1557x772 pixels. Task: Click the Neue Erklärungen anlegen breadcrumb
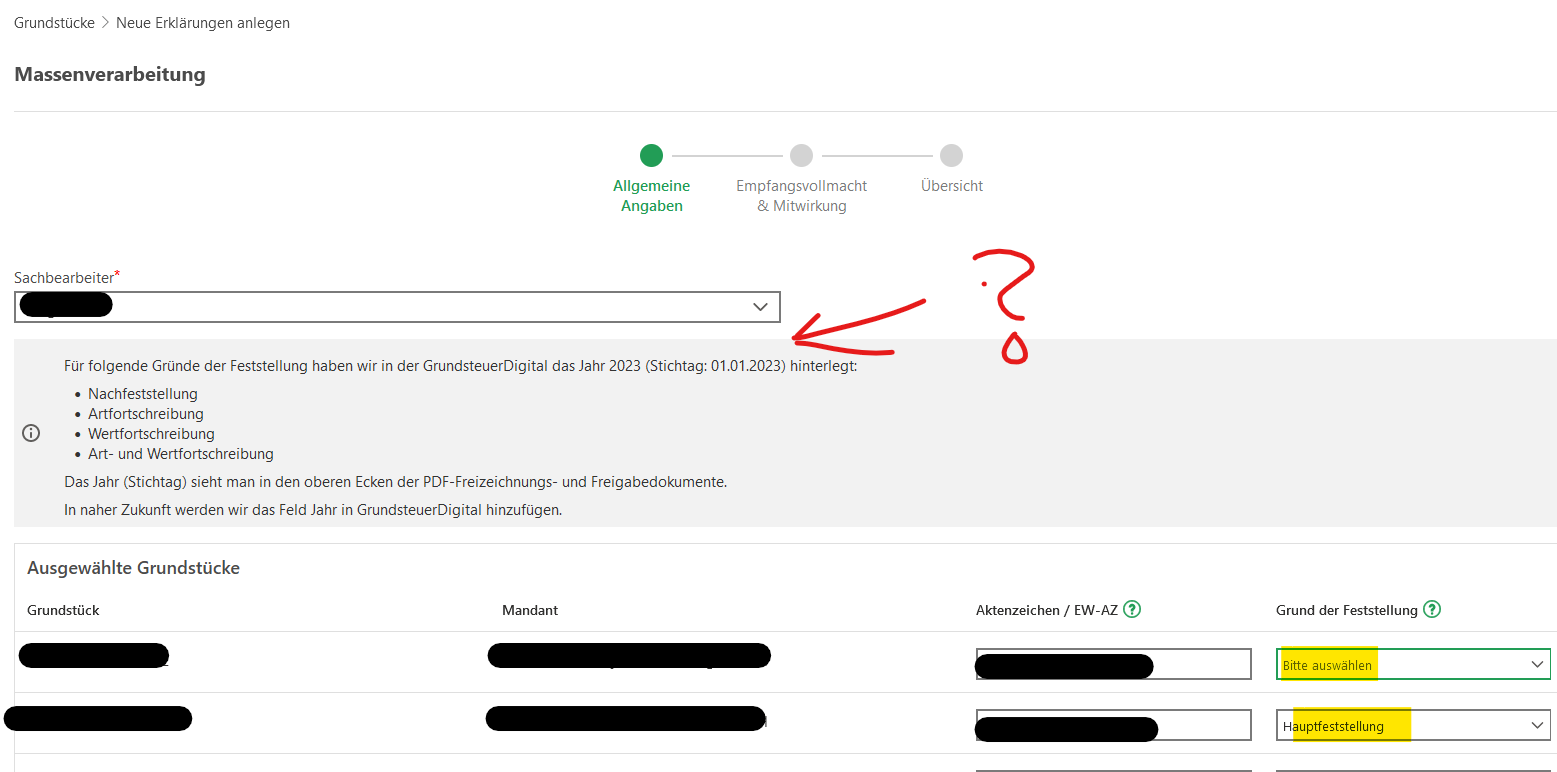click(x=203, y=22)
